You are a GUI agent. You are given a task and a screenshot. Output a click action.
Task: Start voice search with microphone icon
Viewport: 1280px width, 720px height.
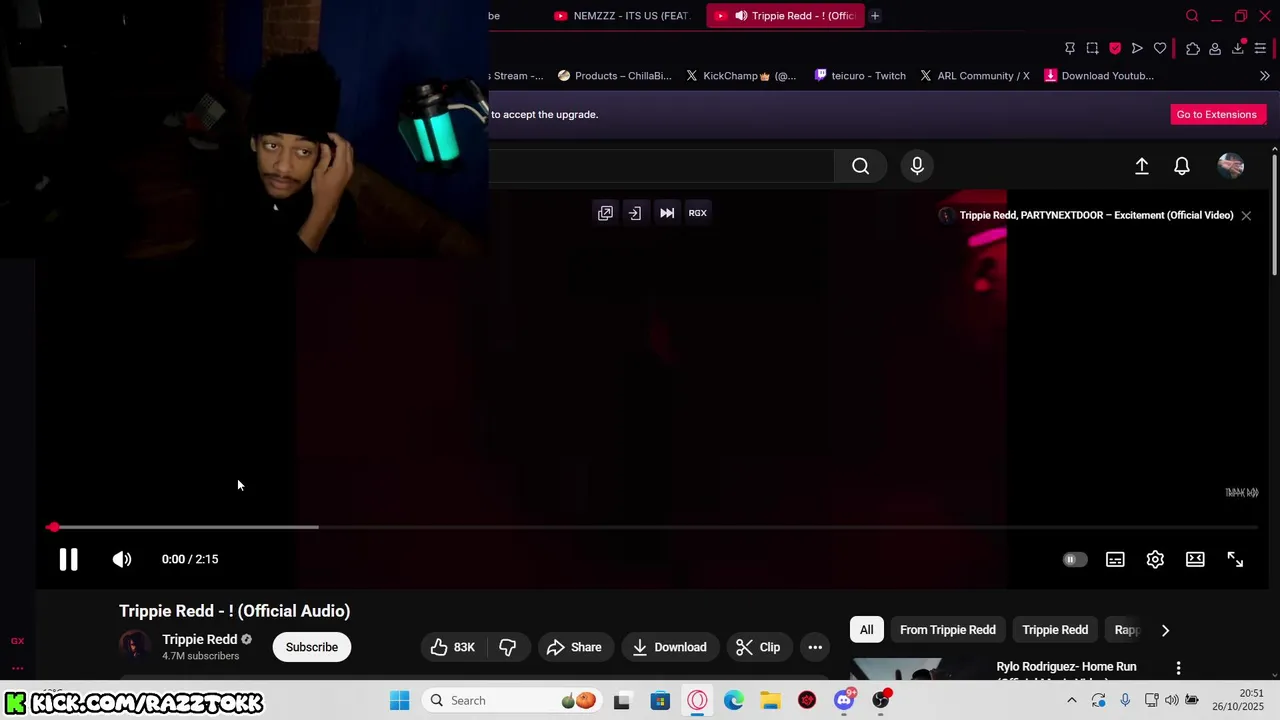[917, 166]
